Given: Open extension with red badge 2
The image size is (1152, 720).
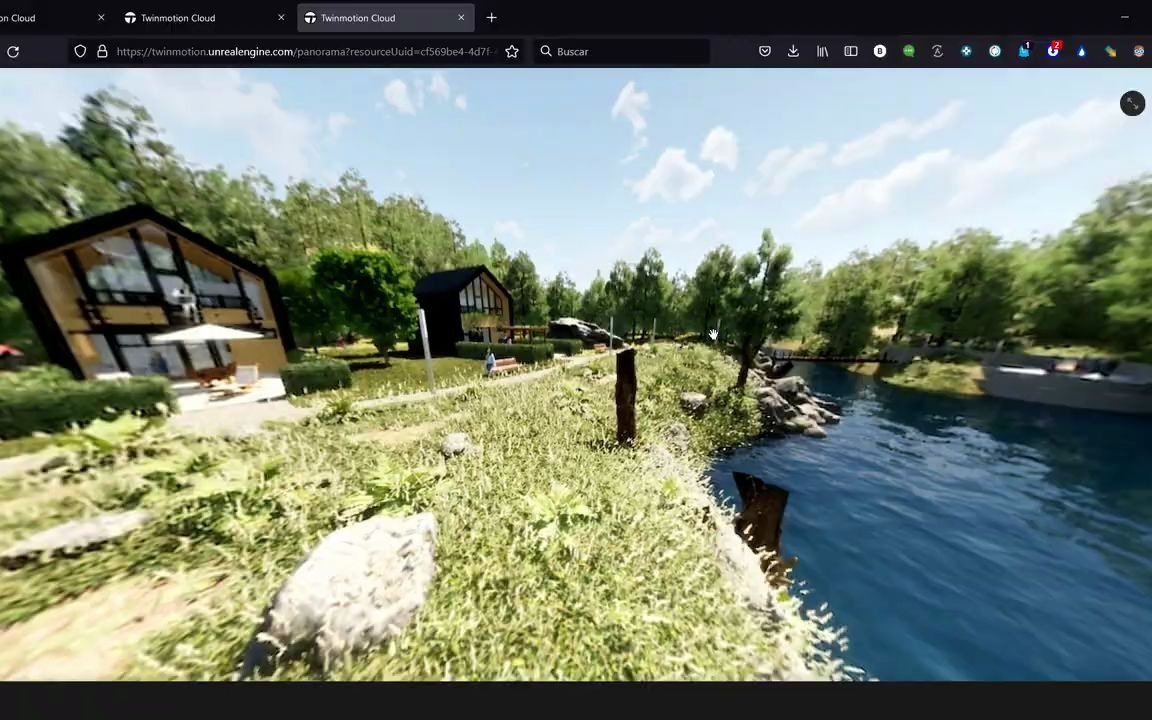Looking at the screenshot, I should coord(1054,50).
